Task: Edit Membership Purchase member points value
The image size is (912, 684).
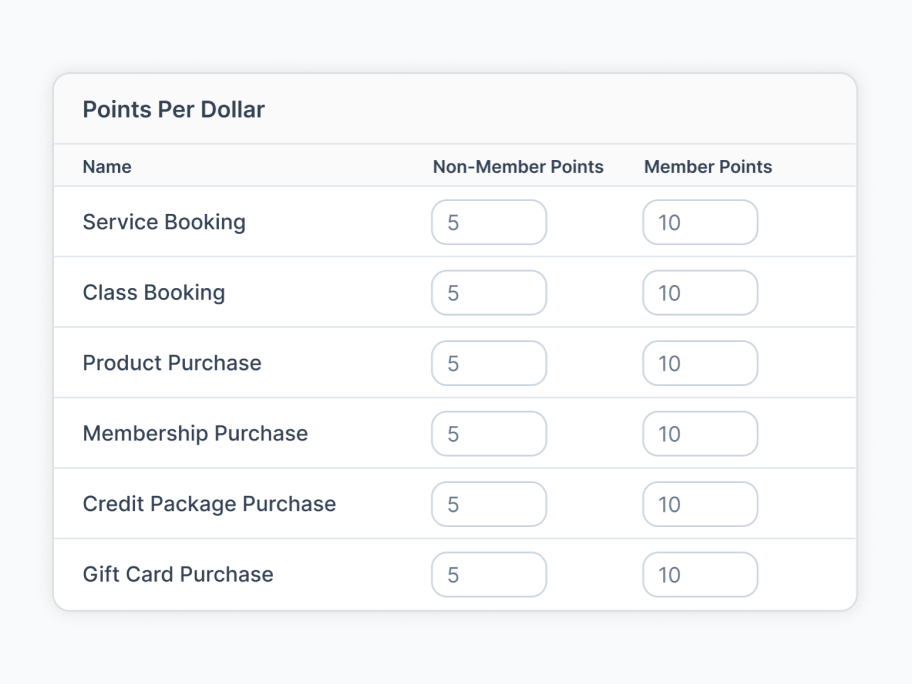Action: (x=700, y=433)
